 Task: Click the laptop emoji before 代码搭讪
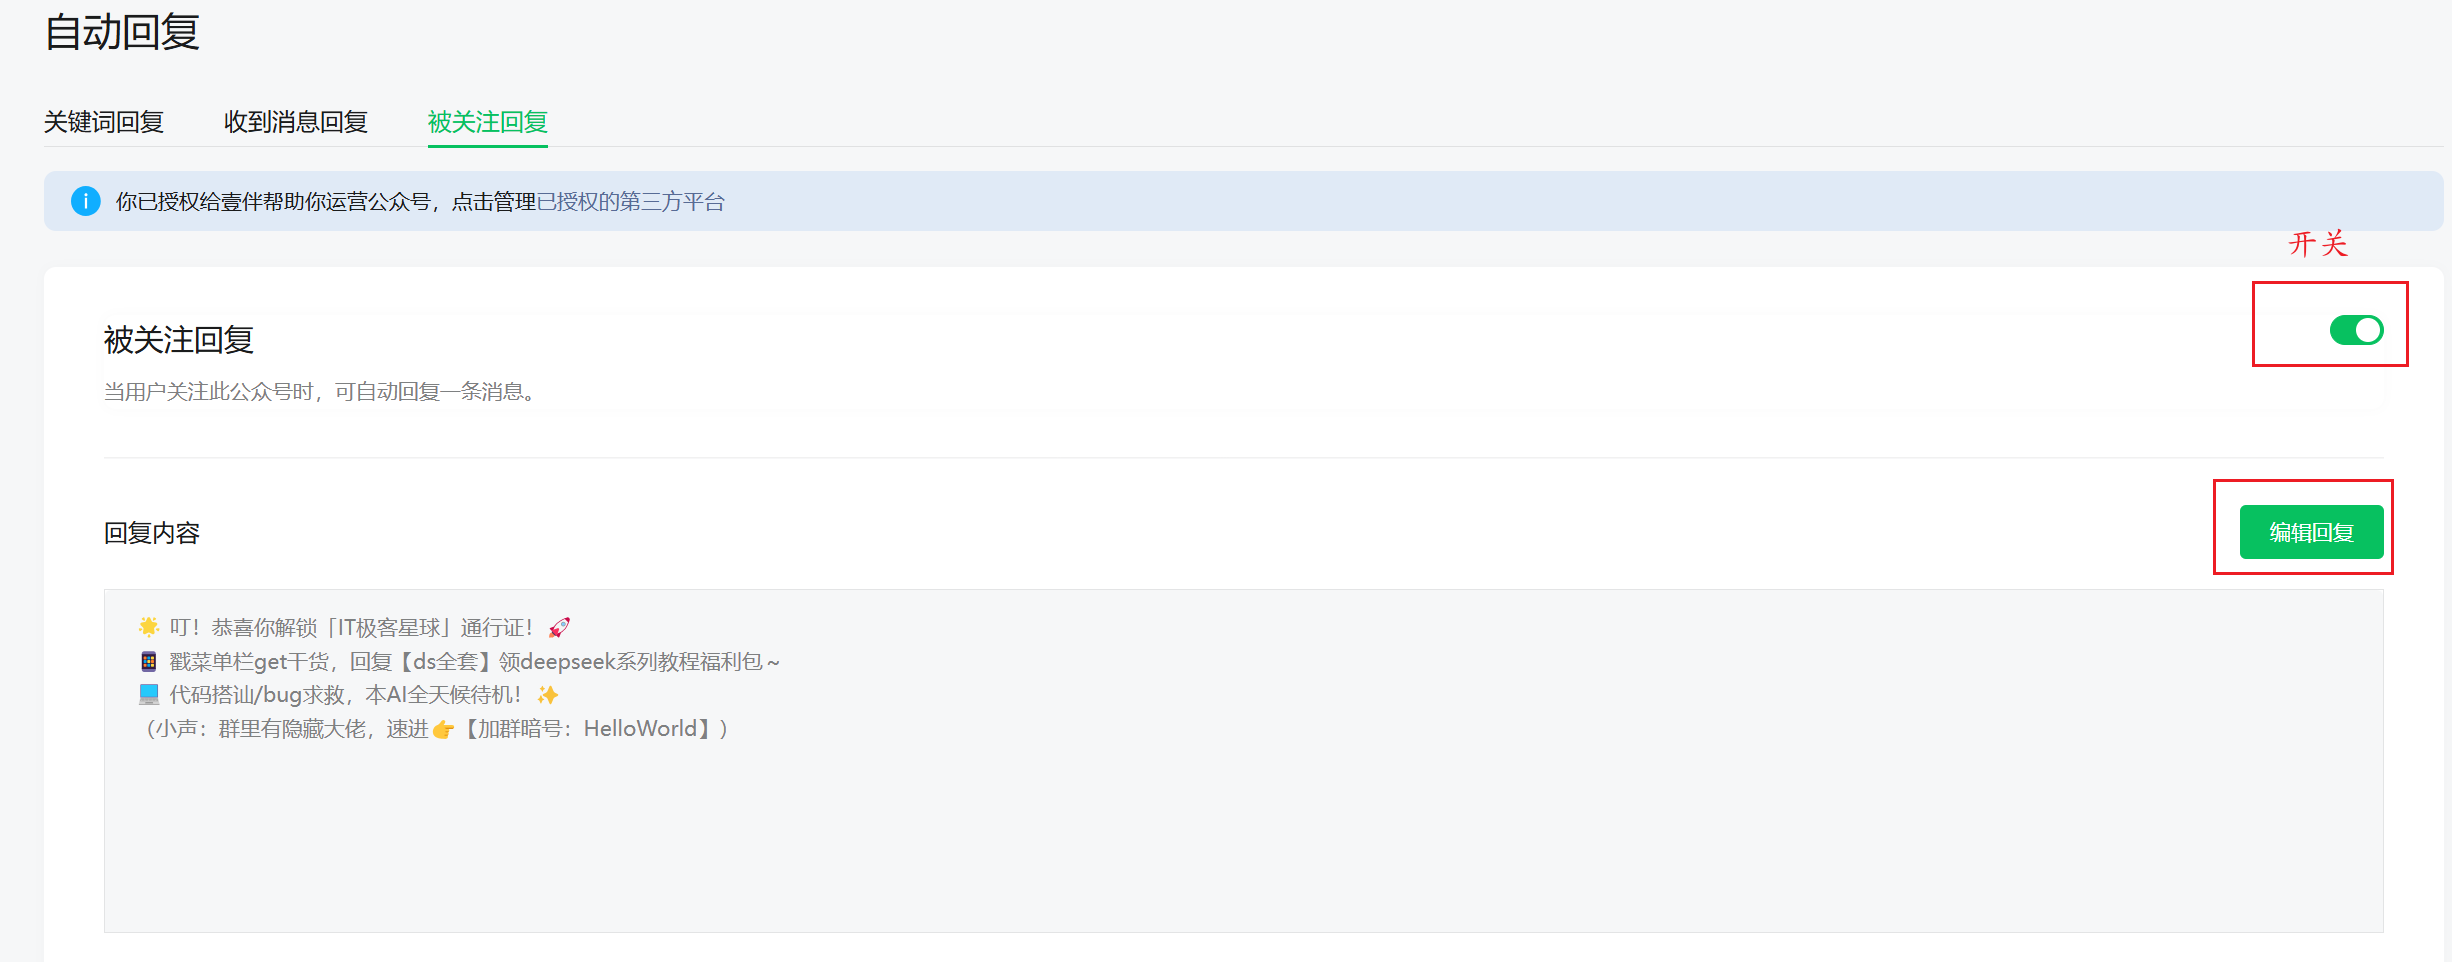(x=149, y=694)
